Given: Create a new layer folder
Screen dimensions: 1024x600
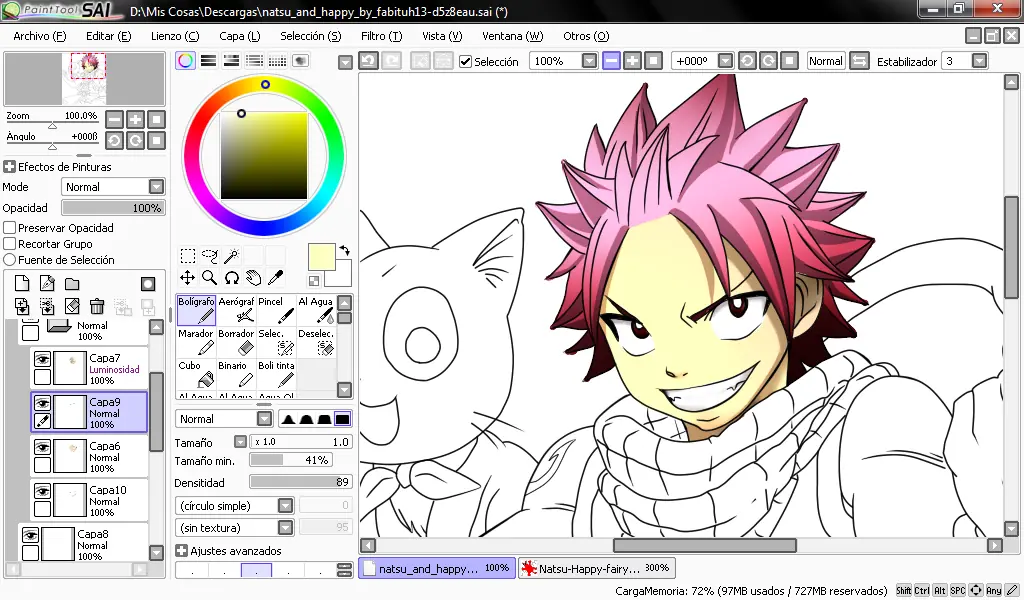Looking at the screenshot, I should coord(72,283).
